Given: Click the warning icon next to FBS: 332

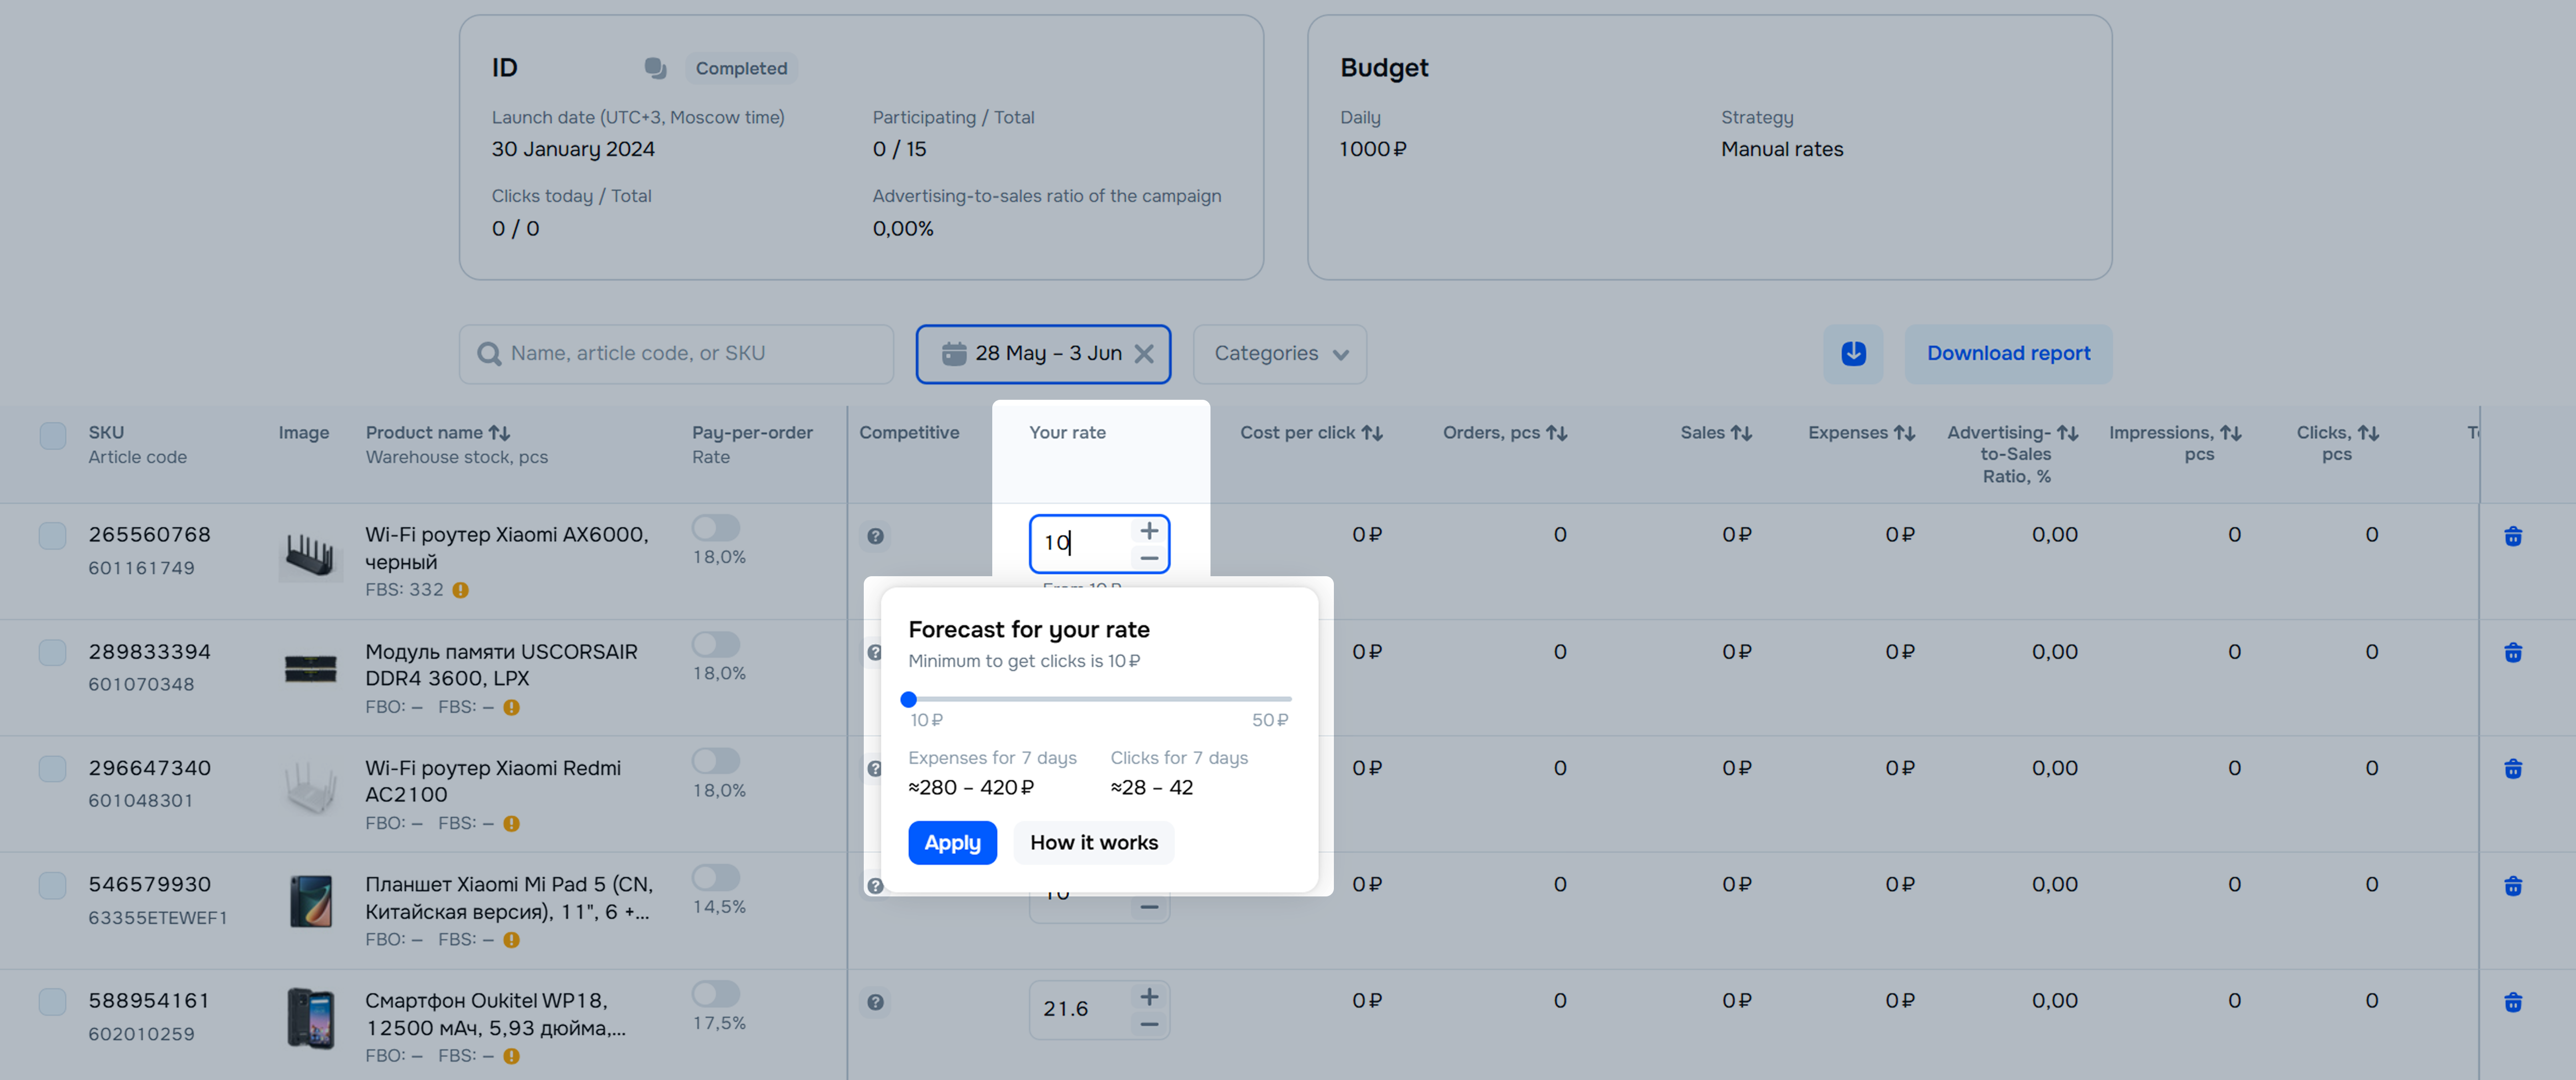Looking at the screenshot, I should coord(460,590).
